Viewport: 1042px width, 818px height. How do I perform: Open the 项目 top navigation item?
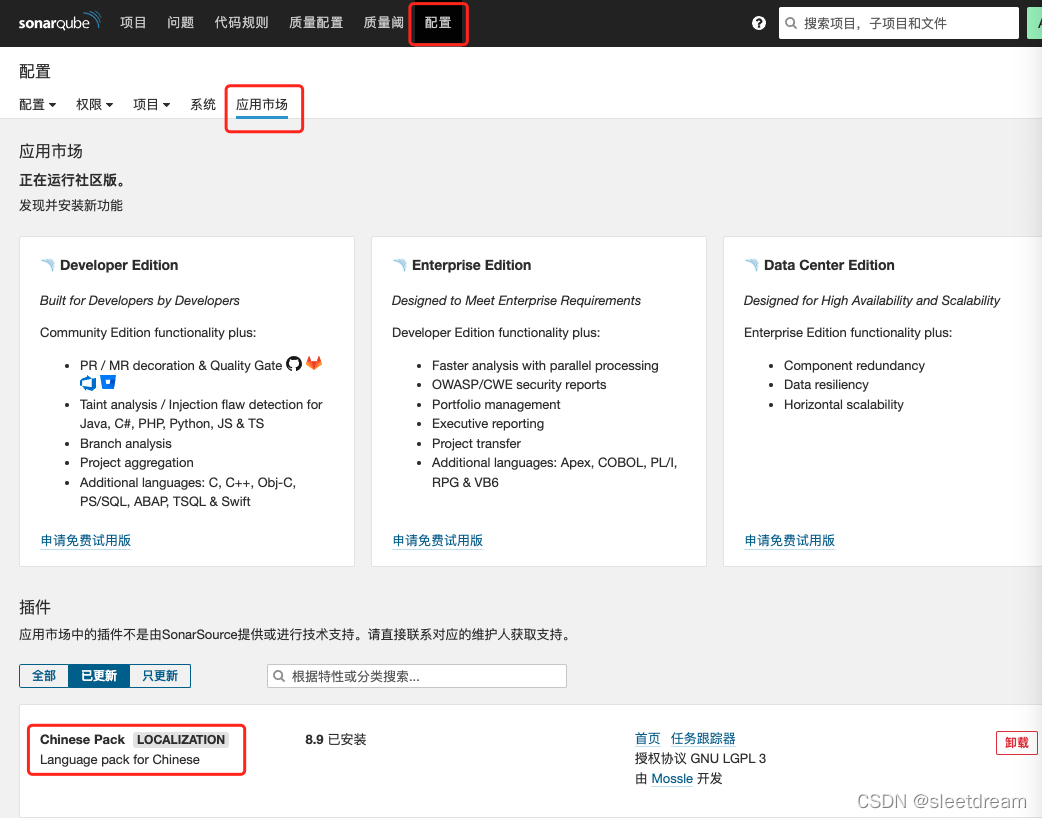[x=133, y=23]
